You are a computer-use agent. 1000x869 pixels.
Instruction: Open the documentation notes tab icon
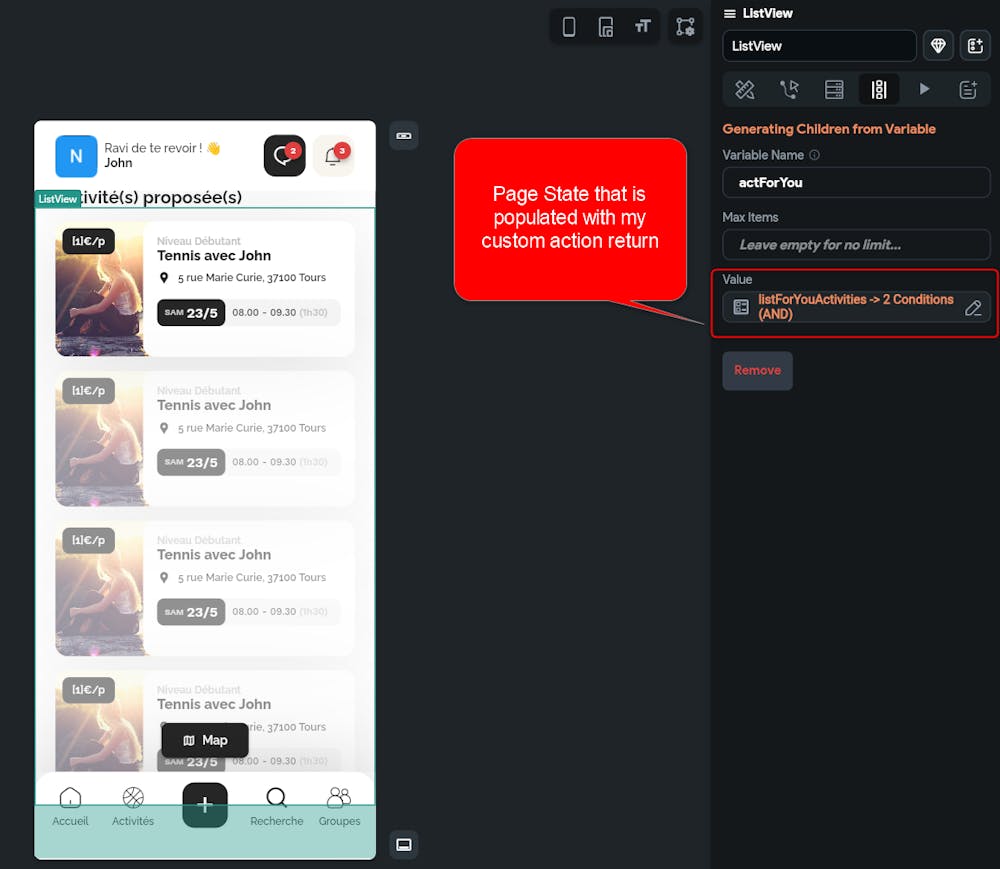pyautogui.click(x=968, y=89)
